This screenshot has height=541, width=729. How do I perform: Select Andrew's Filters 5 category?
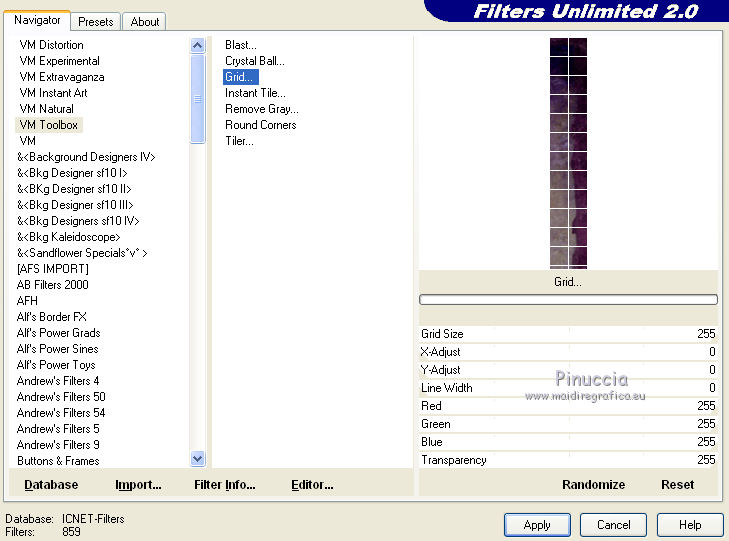(58, 429)
